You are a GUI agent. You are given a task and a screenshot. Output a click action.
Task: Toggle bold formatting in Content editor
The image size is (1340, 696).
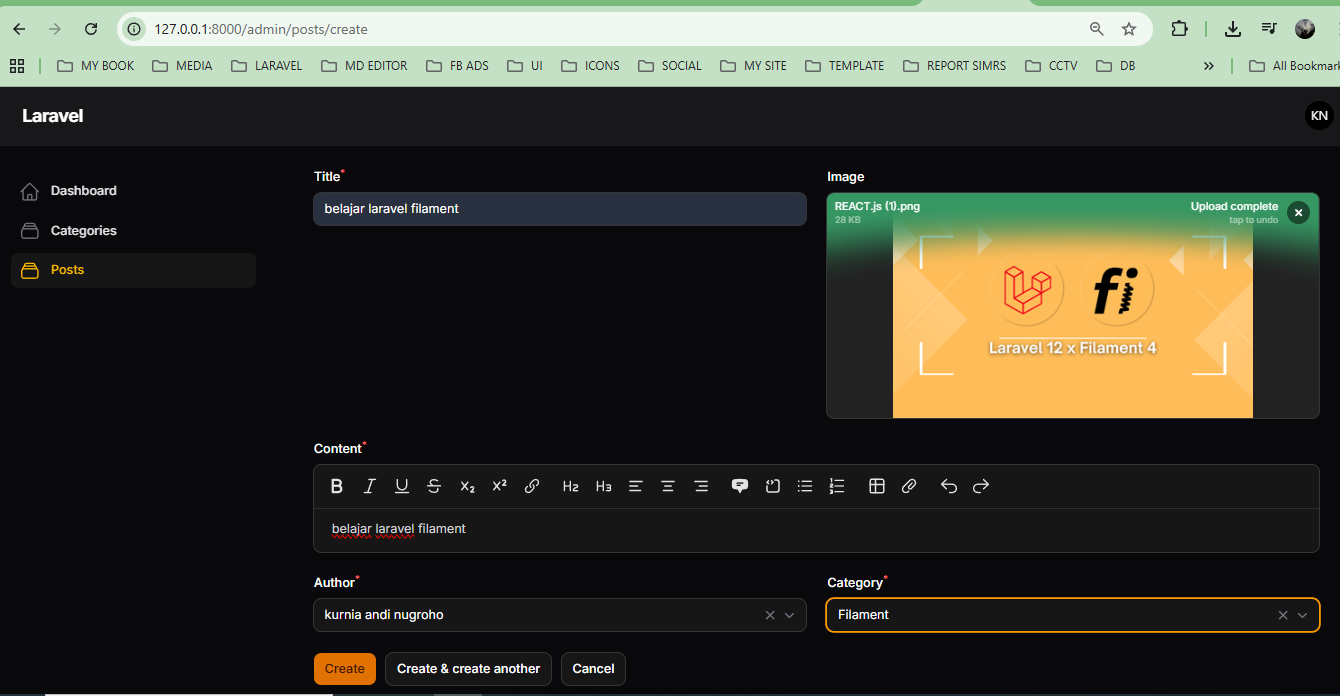(x=337, y=486)
